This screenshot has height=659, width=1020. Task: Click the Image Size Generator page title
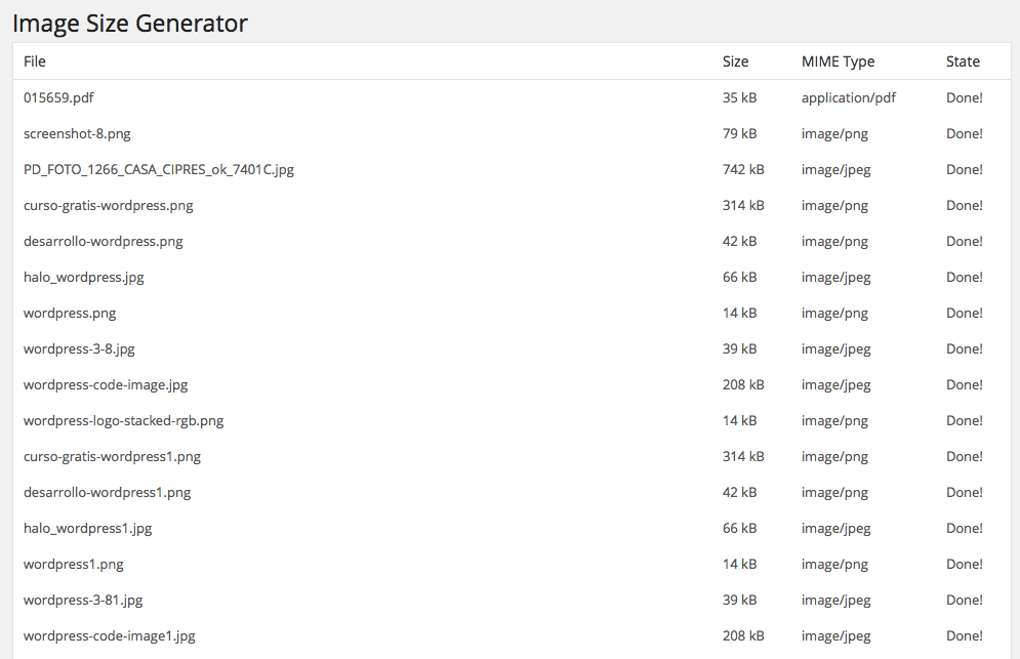pyautogui.click(x=128, y=23)
